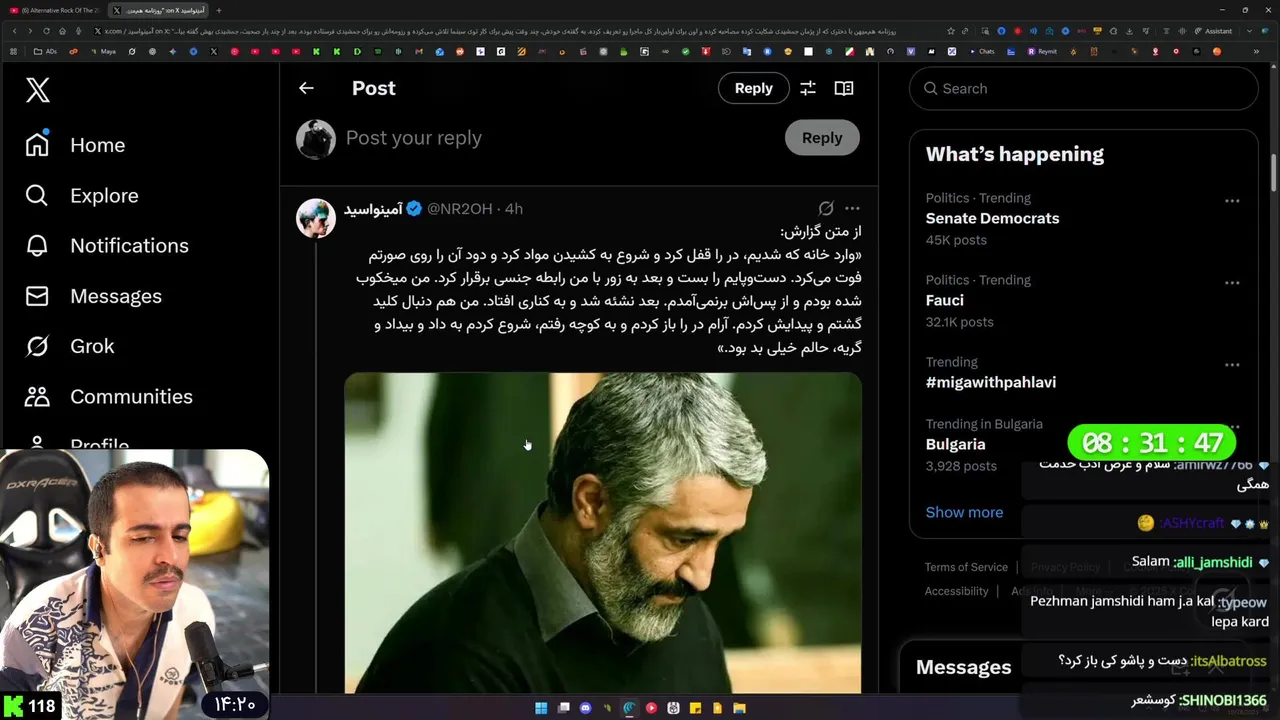The width and height of the screenshot is (1280, 720).
Task: Go back using the arrow icon
Action: pos(306,88)
